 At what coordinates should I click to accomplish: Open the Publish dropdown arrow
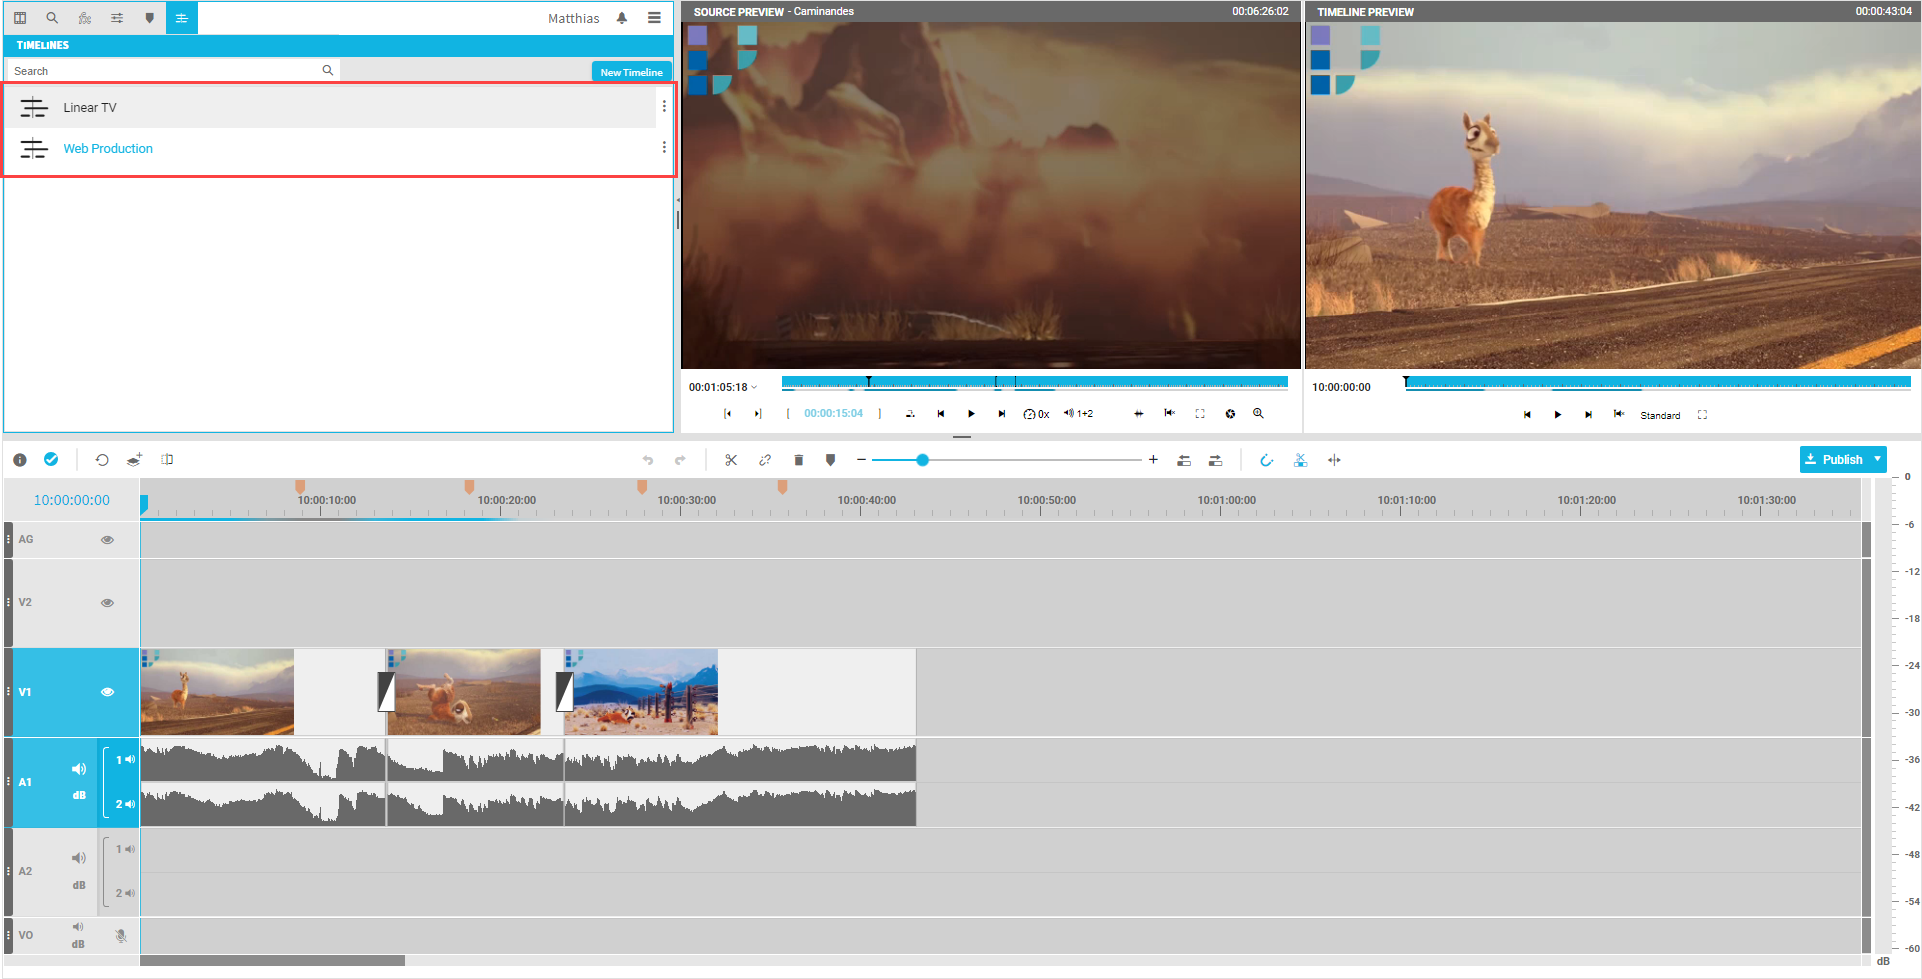1878,459
